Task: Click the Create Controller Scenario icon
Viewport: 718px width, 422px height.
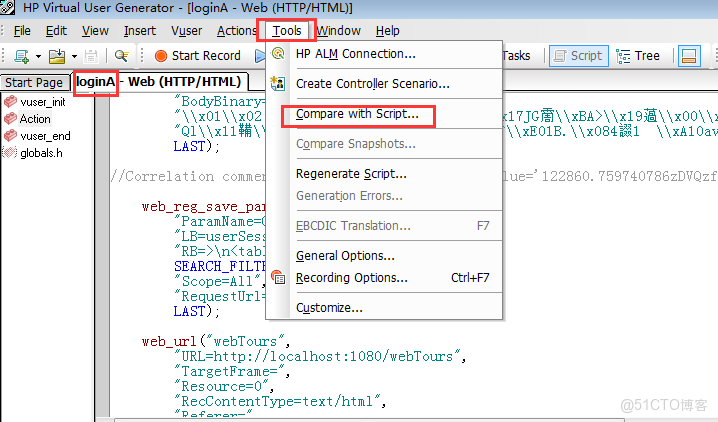Action: click(x=278, y=83)
